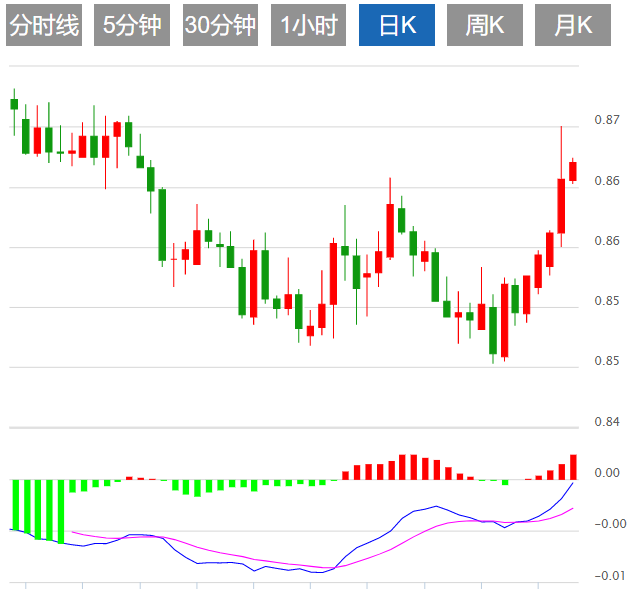Open the 1小时 chart tab
The width and height of the screenshot is (633, 589).
click(x=308, y=25)
